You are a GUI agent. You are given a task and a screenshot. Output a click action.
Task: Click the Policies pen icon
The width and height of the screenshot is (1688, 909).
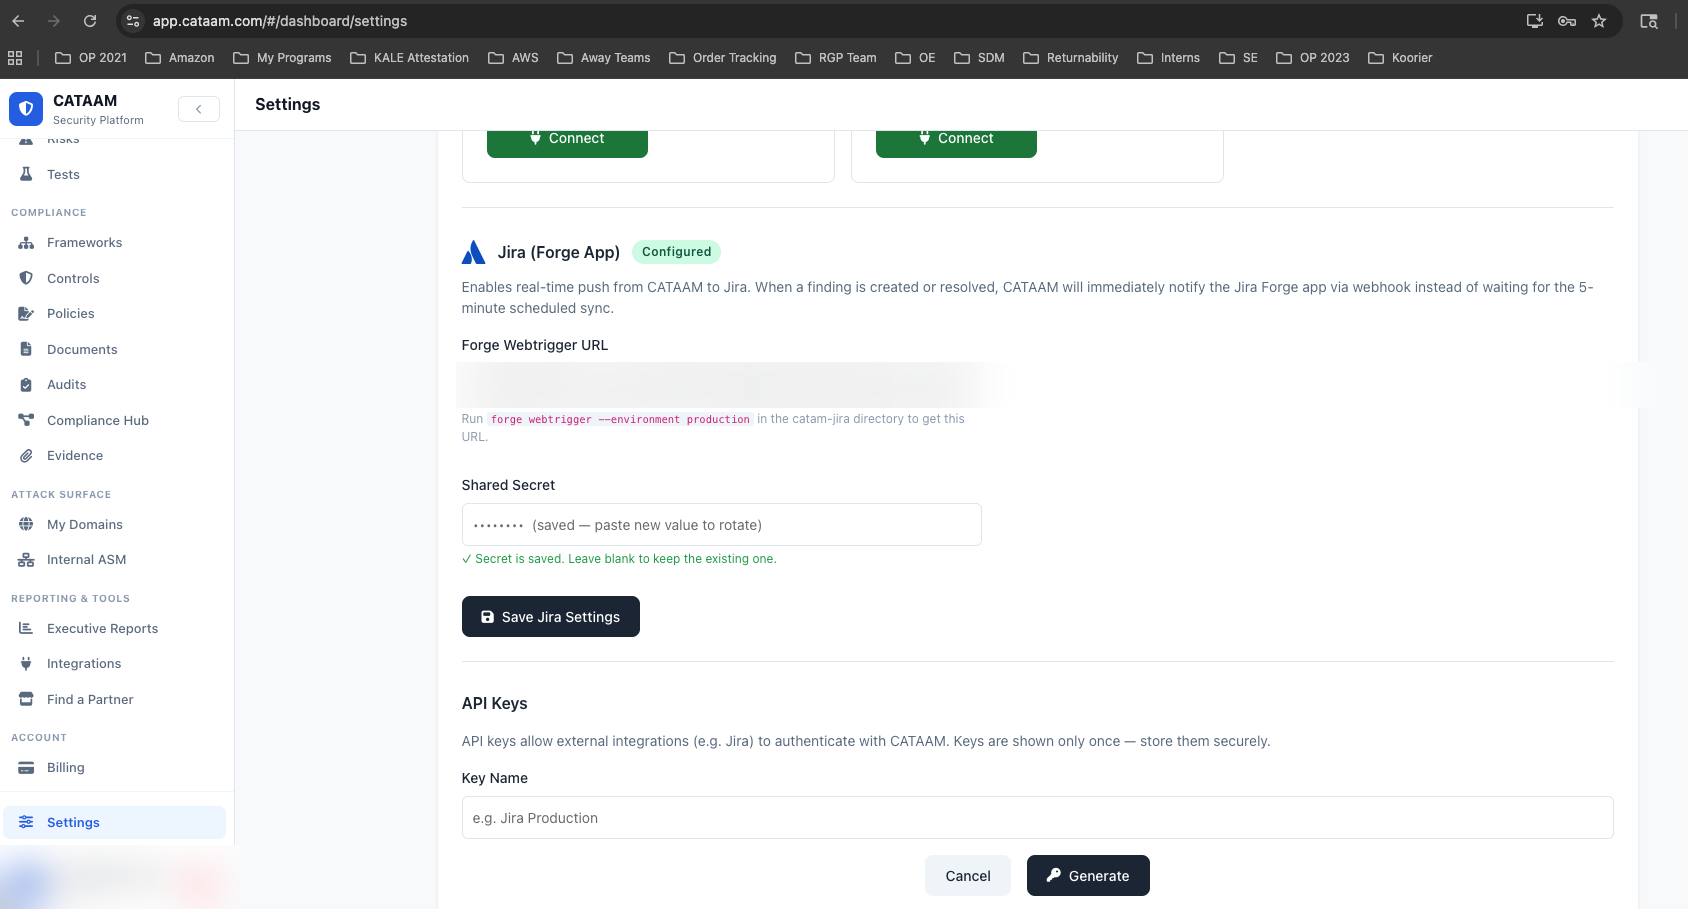[26, 314]
